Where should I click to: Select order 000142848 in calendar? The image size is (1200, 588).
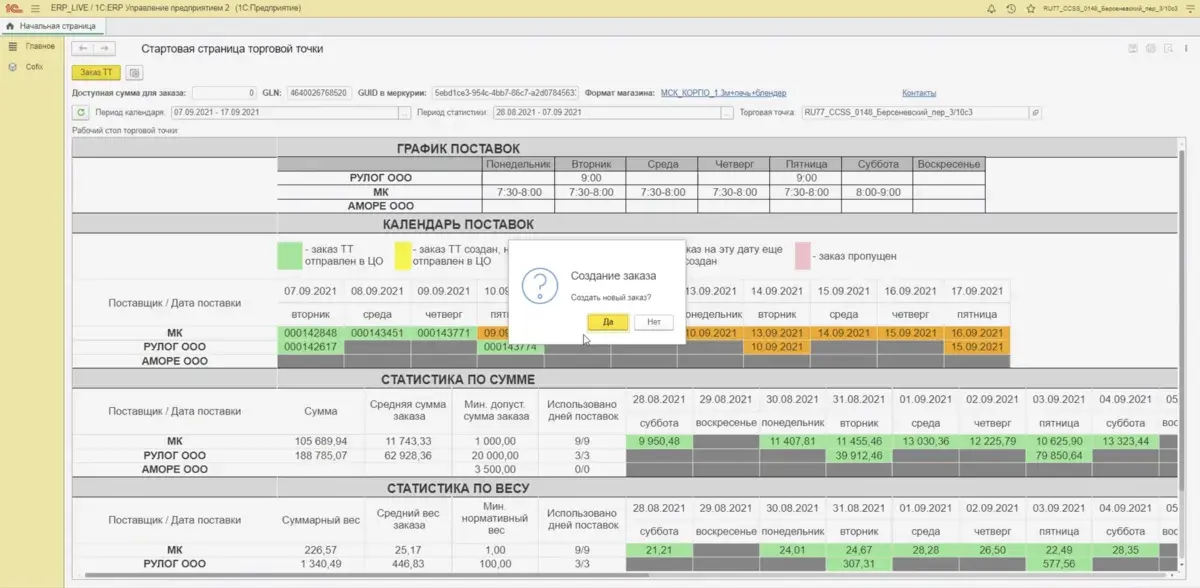tap(310, 333)
